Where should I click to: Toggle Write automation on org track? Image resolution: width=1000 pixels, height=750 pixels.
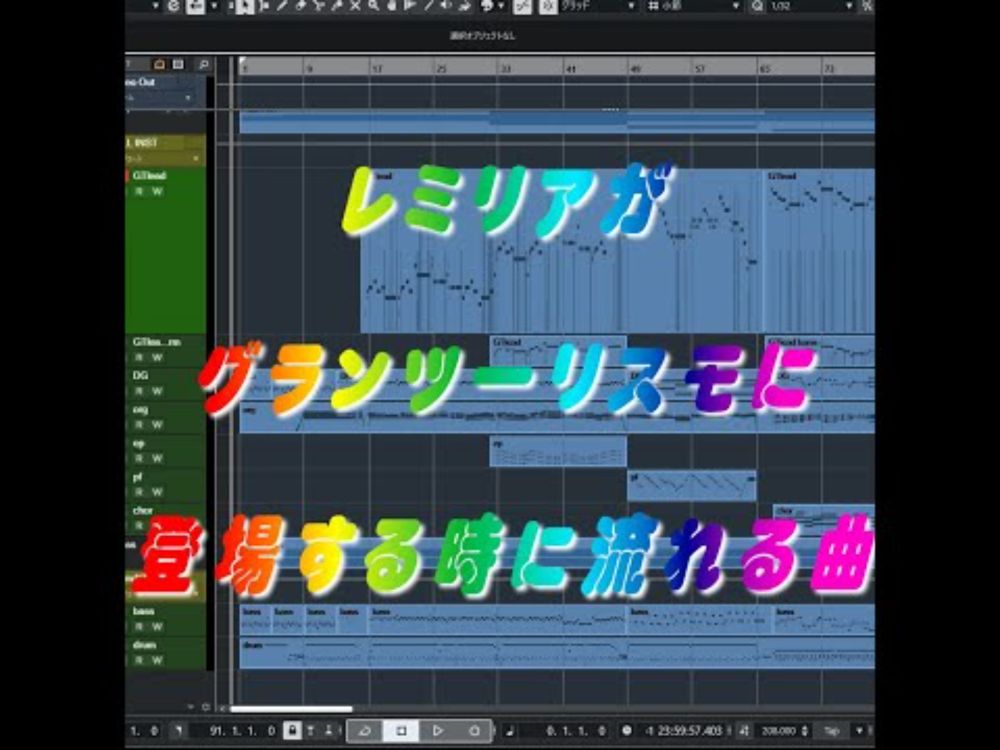pos(157,425)
